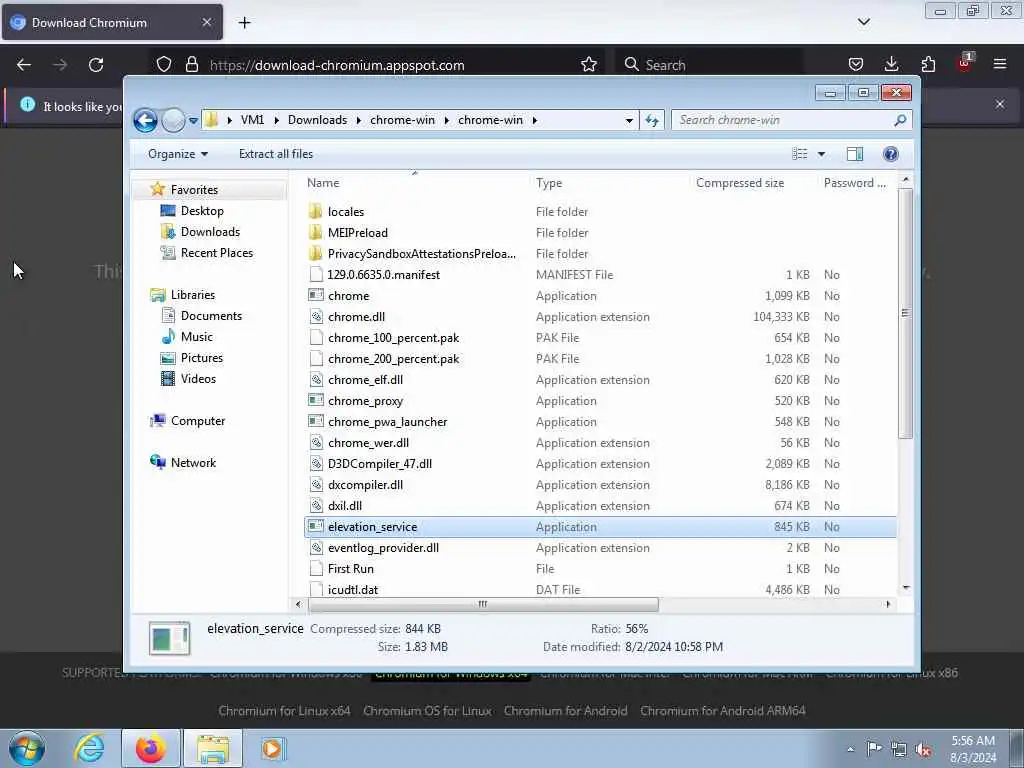This screenshot has width=1024, height=768.
Task: Click the chrome_elf.dll file icon
Action: [x=316, y=379]
